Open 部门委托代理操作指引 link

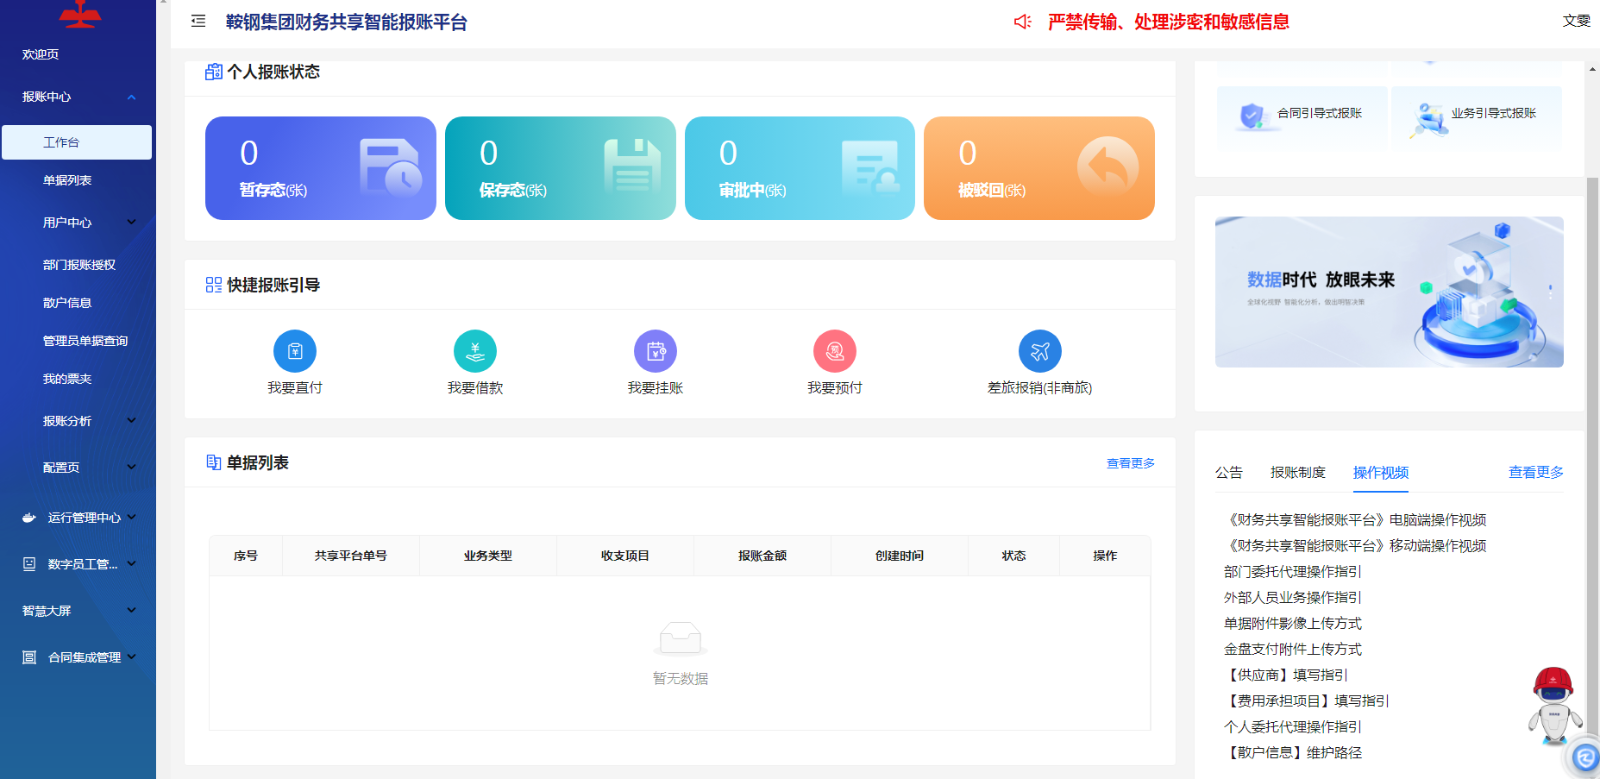[x=1292, y=571]
